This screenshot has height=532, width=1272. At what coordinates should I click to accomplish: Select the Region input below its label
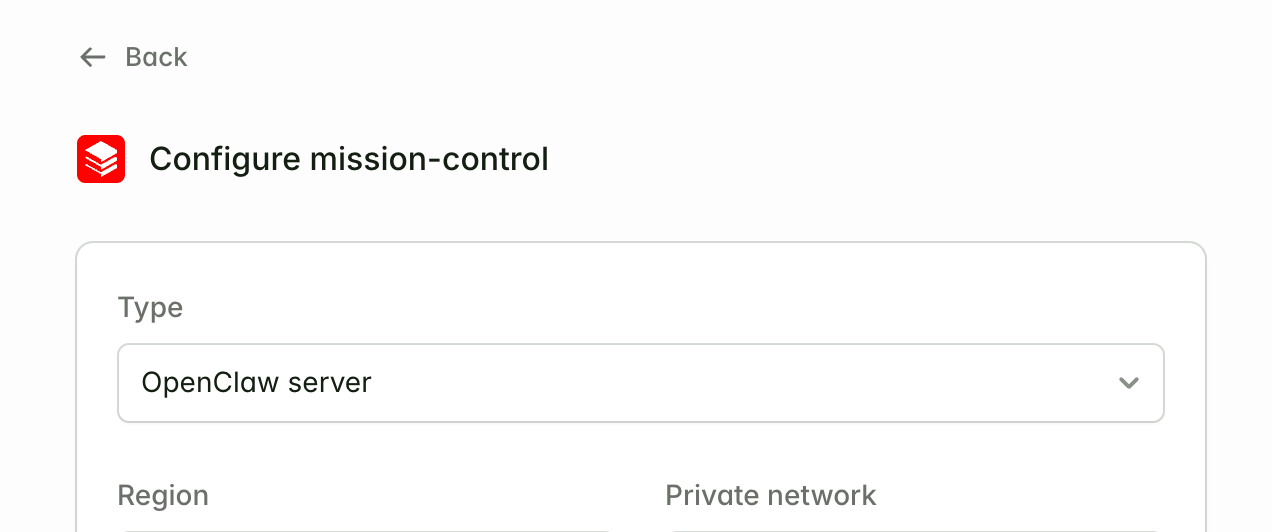point(365,529)
